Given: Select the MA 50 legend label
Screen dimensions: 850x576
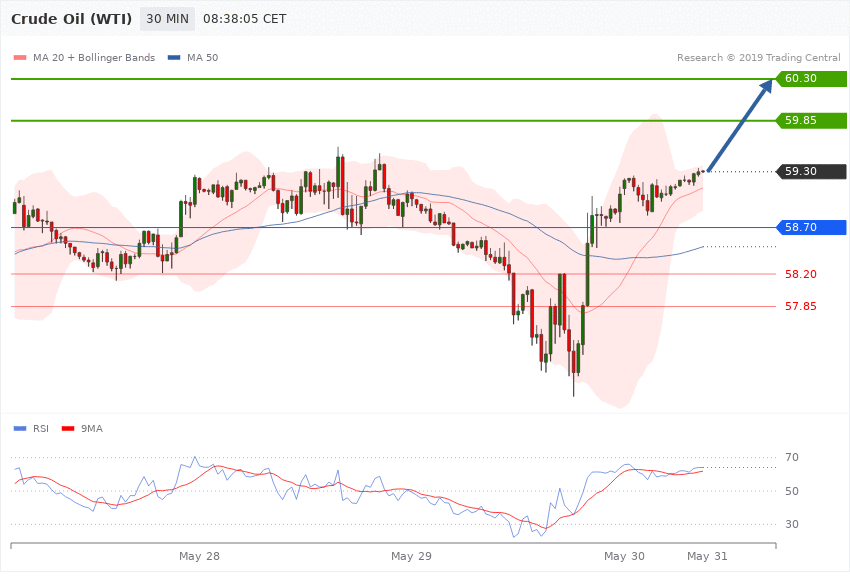Looking at the screenshot, I should pos(202,57).
